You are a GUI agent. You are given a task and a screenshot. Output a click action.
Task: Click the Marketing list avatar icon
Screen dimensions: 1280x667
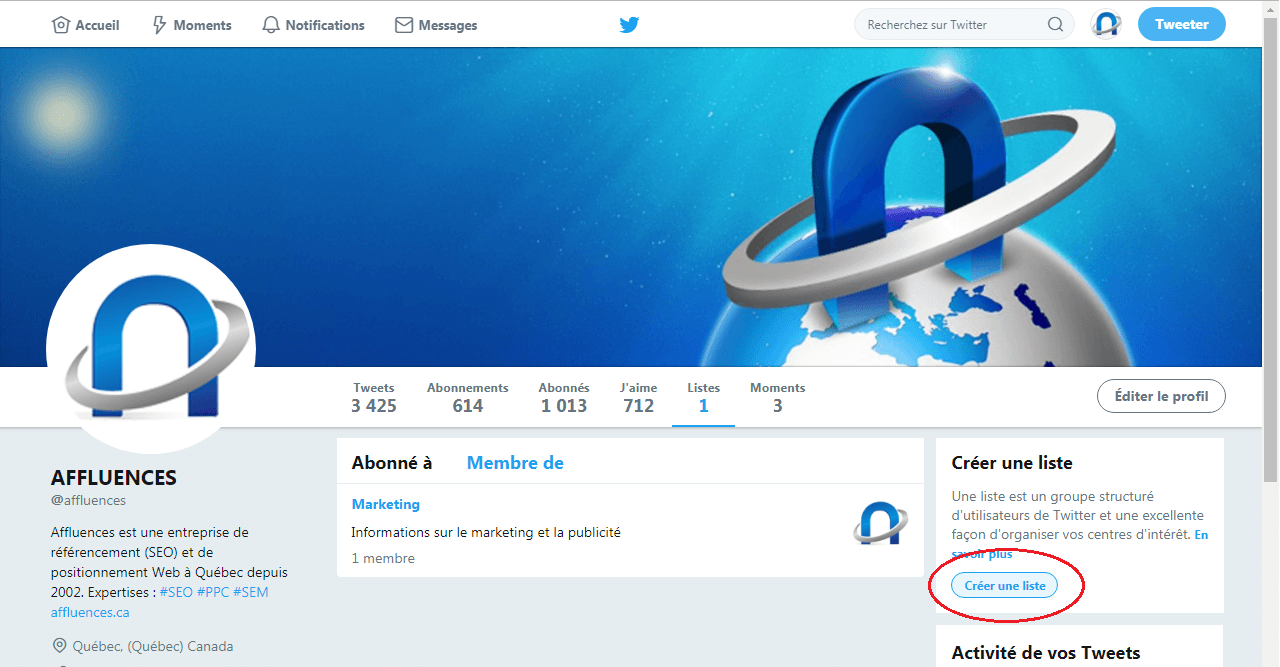click(880, 524)
